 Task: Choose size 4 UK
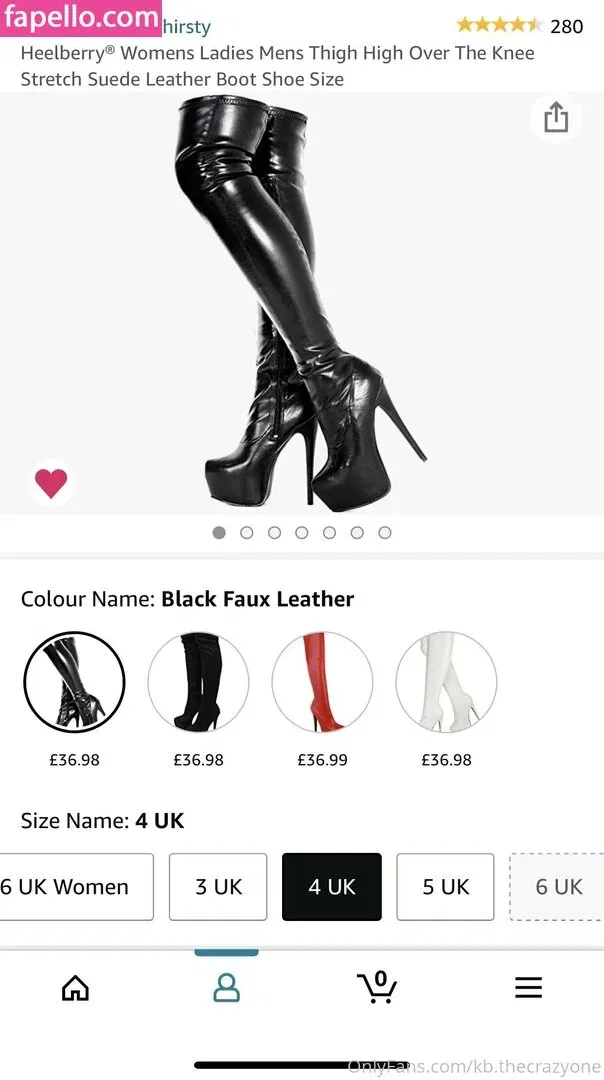332,887
